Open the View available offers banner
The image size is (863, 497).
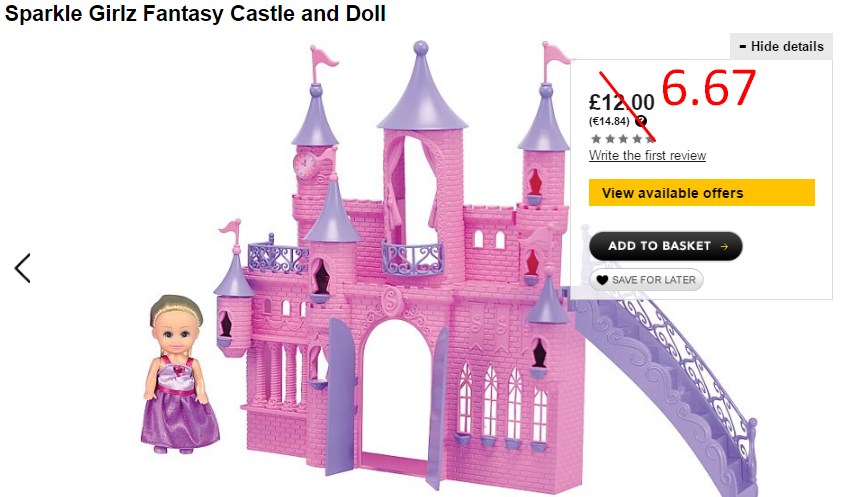pyautogui.click(x=702, y=193)
